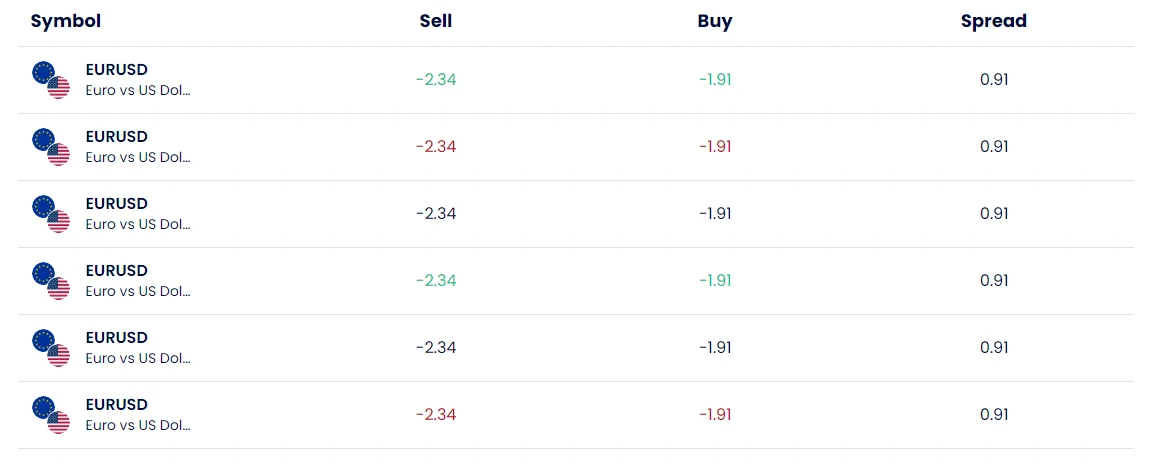Click the Buy column header
The width and height of the screenshot is (1172, 465).
[715, 21]
